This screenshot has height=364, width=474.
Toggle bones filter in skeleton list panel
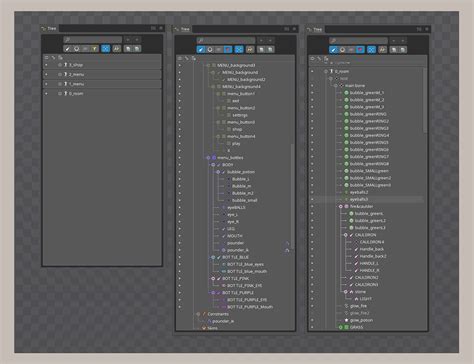tap(68, 49)
